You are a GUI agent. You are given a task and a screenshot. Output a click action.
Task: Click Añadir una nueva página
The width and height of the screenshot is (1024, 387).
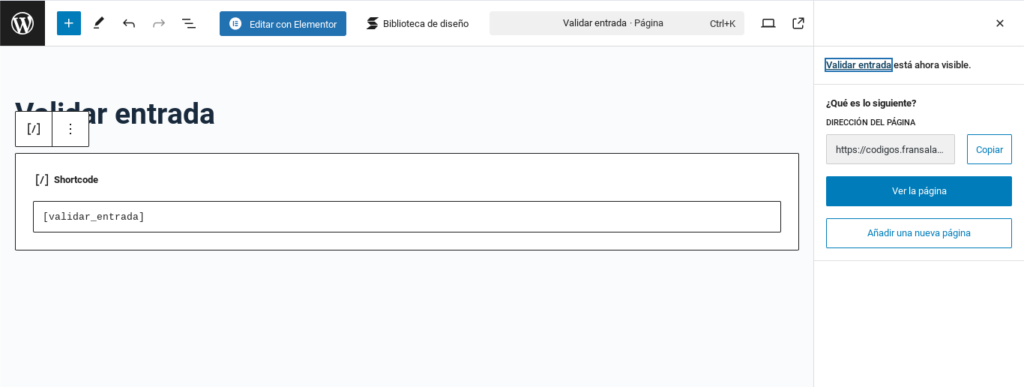tap(919, 233)
